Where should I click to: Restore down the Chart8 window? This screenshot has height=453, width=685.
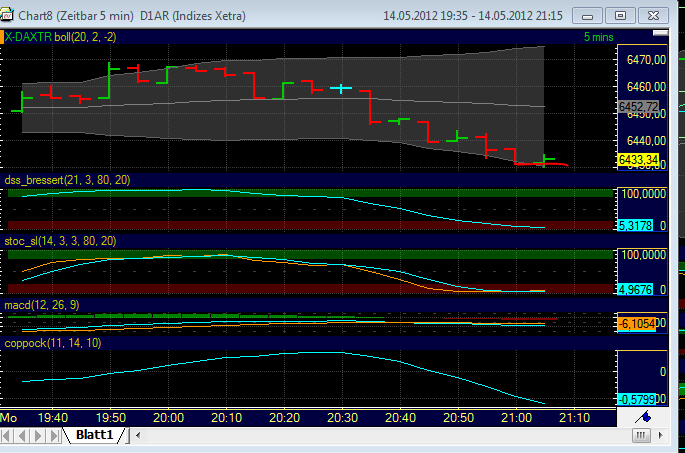coord(620,16)
